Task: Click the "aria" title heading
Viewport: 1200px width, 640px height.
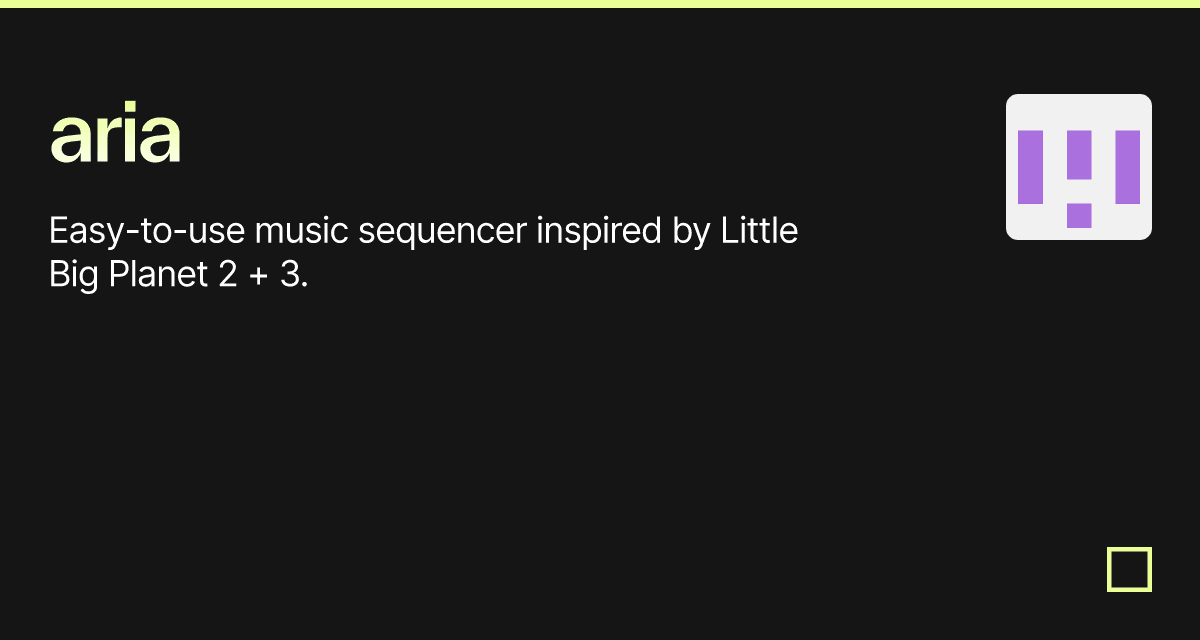Action: coord(115,137)
